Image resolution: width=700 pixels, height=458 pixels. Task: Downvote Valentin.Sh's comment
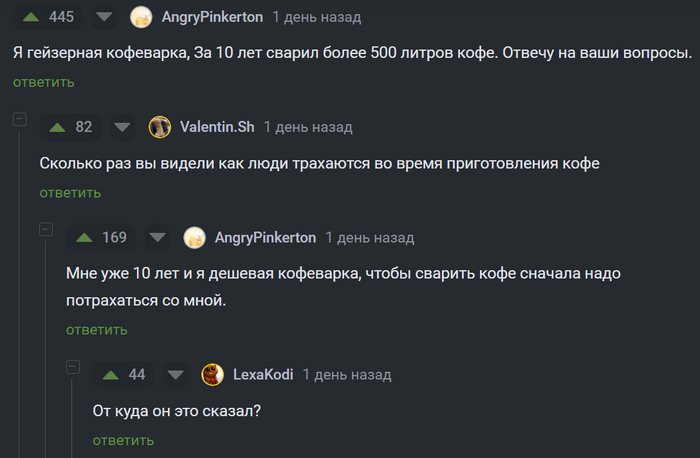pyautogui.click(x=122, y=127)
